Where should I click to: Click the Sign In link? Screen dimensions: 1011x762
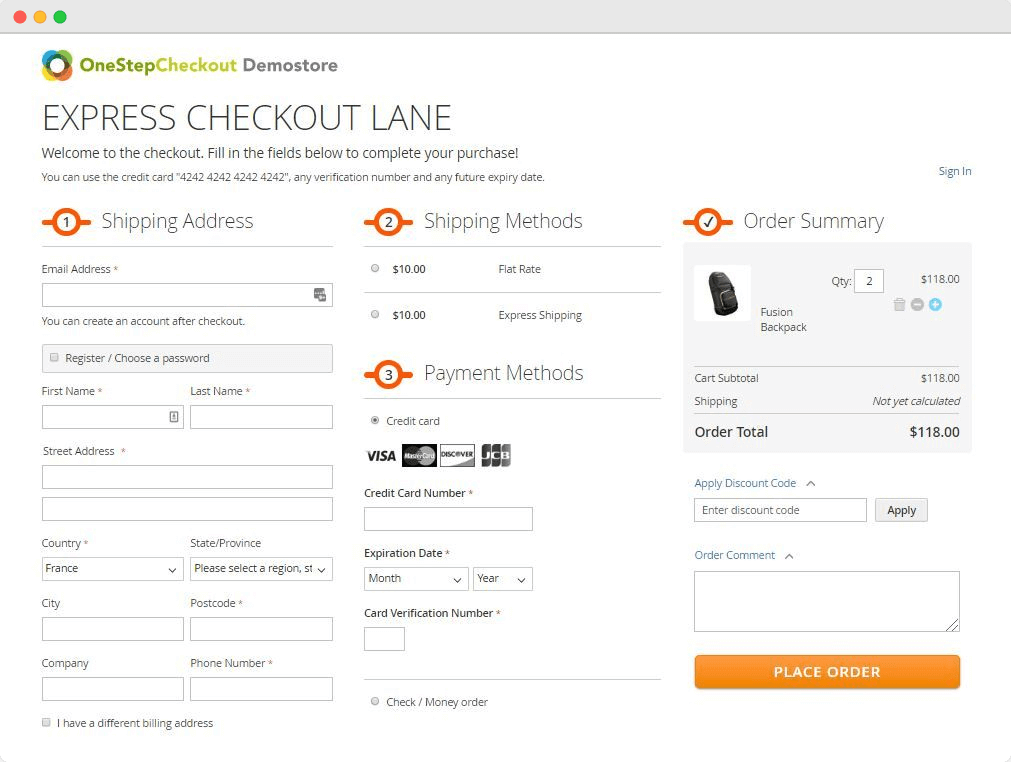click(955, 171)
